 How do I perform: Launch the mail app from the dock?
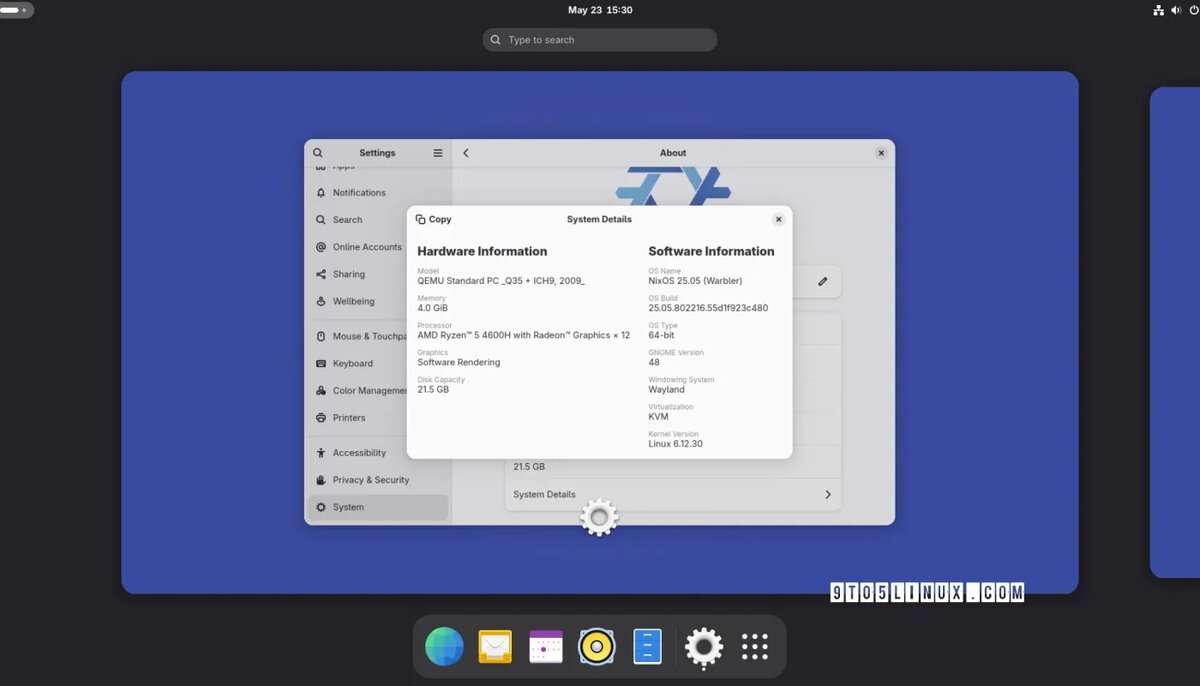pyautogui.click(x=495, y=646)
